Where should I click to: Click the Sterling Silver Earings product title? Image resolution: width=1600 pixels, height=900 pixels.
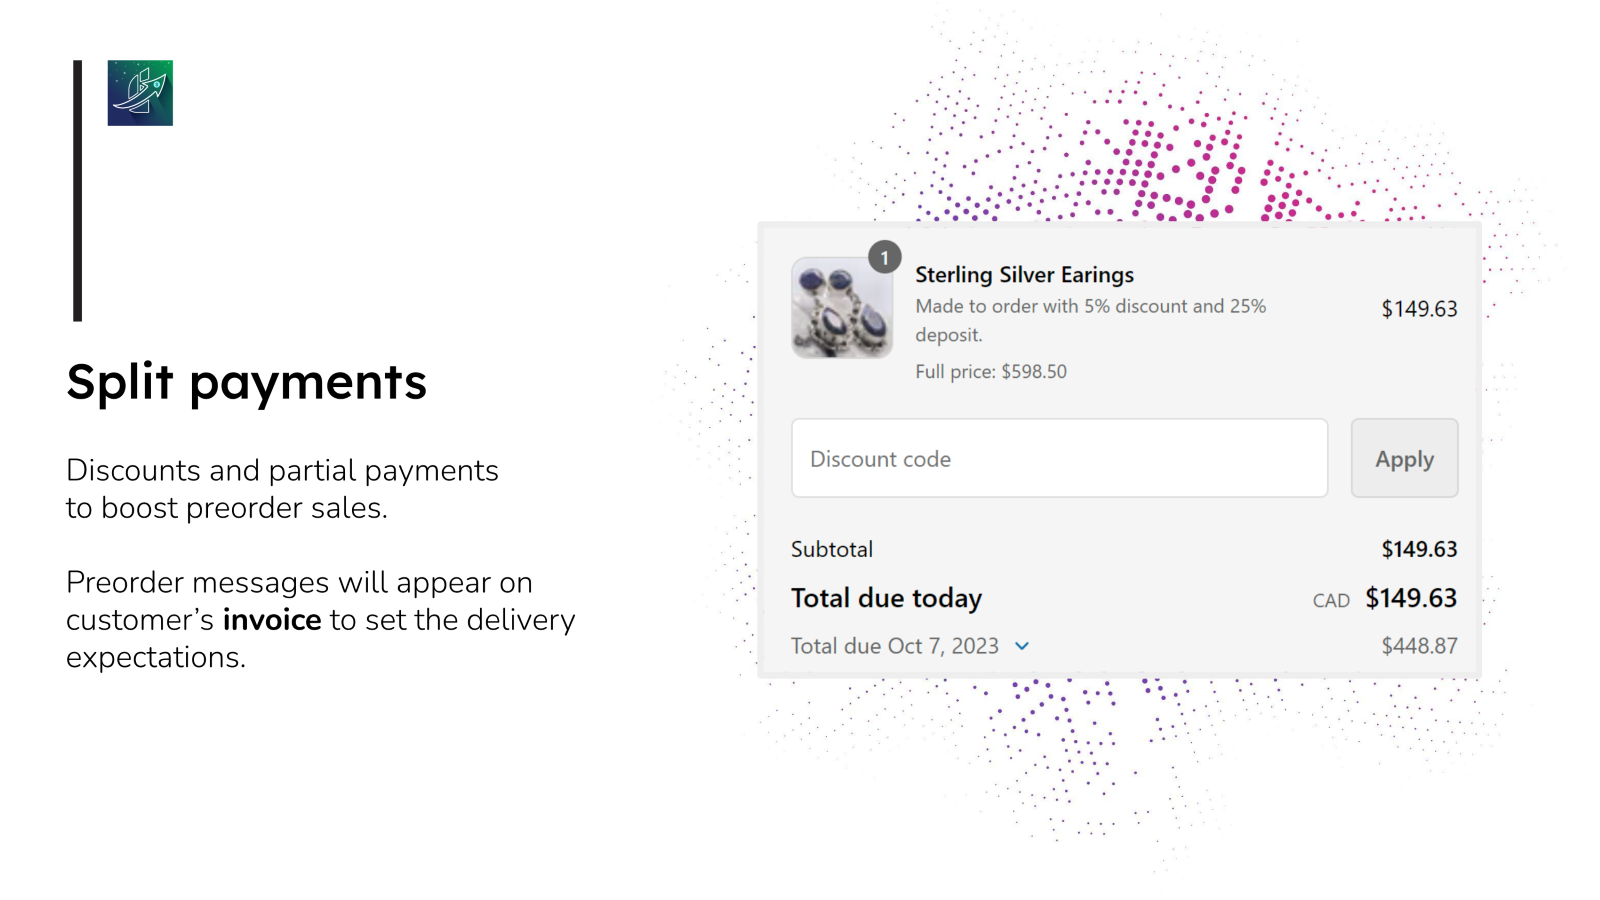pos(1024,274)
